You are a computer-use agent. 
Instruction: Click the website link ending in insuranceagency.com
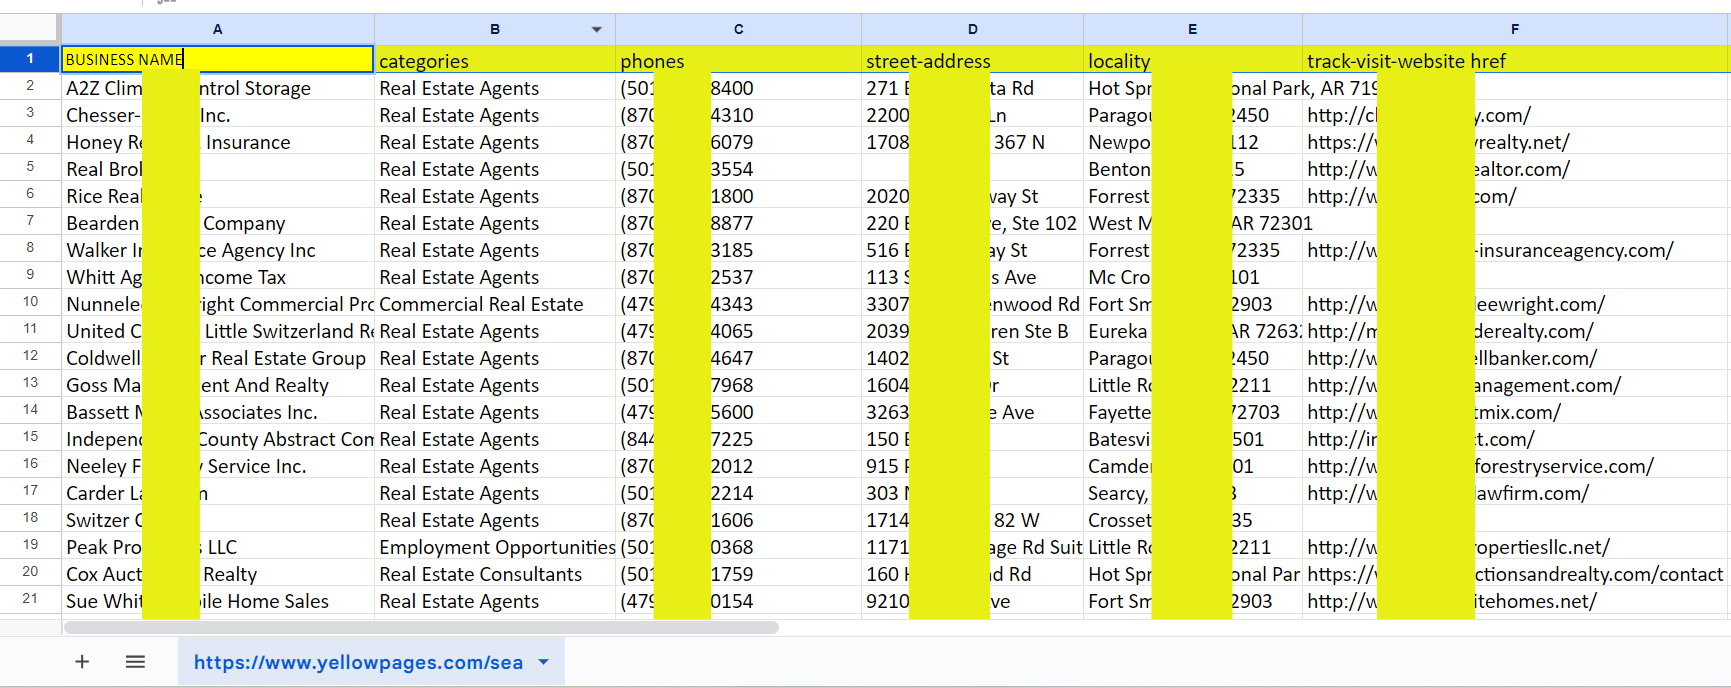pyautogui.click(x=1572, y=250)
